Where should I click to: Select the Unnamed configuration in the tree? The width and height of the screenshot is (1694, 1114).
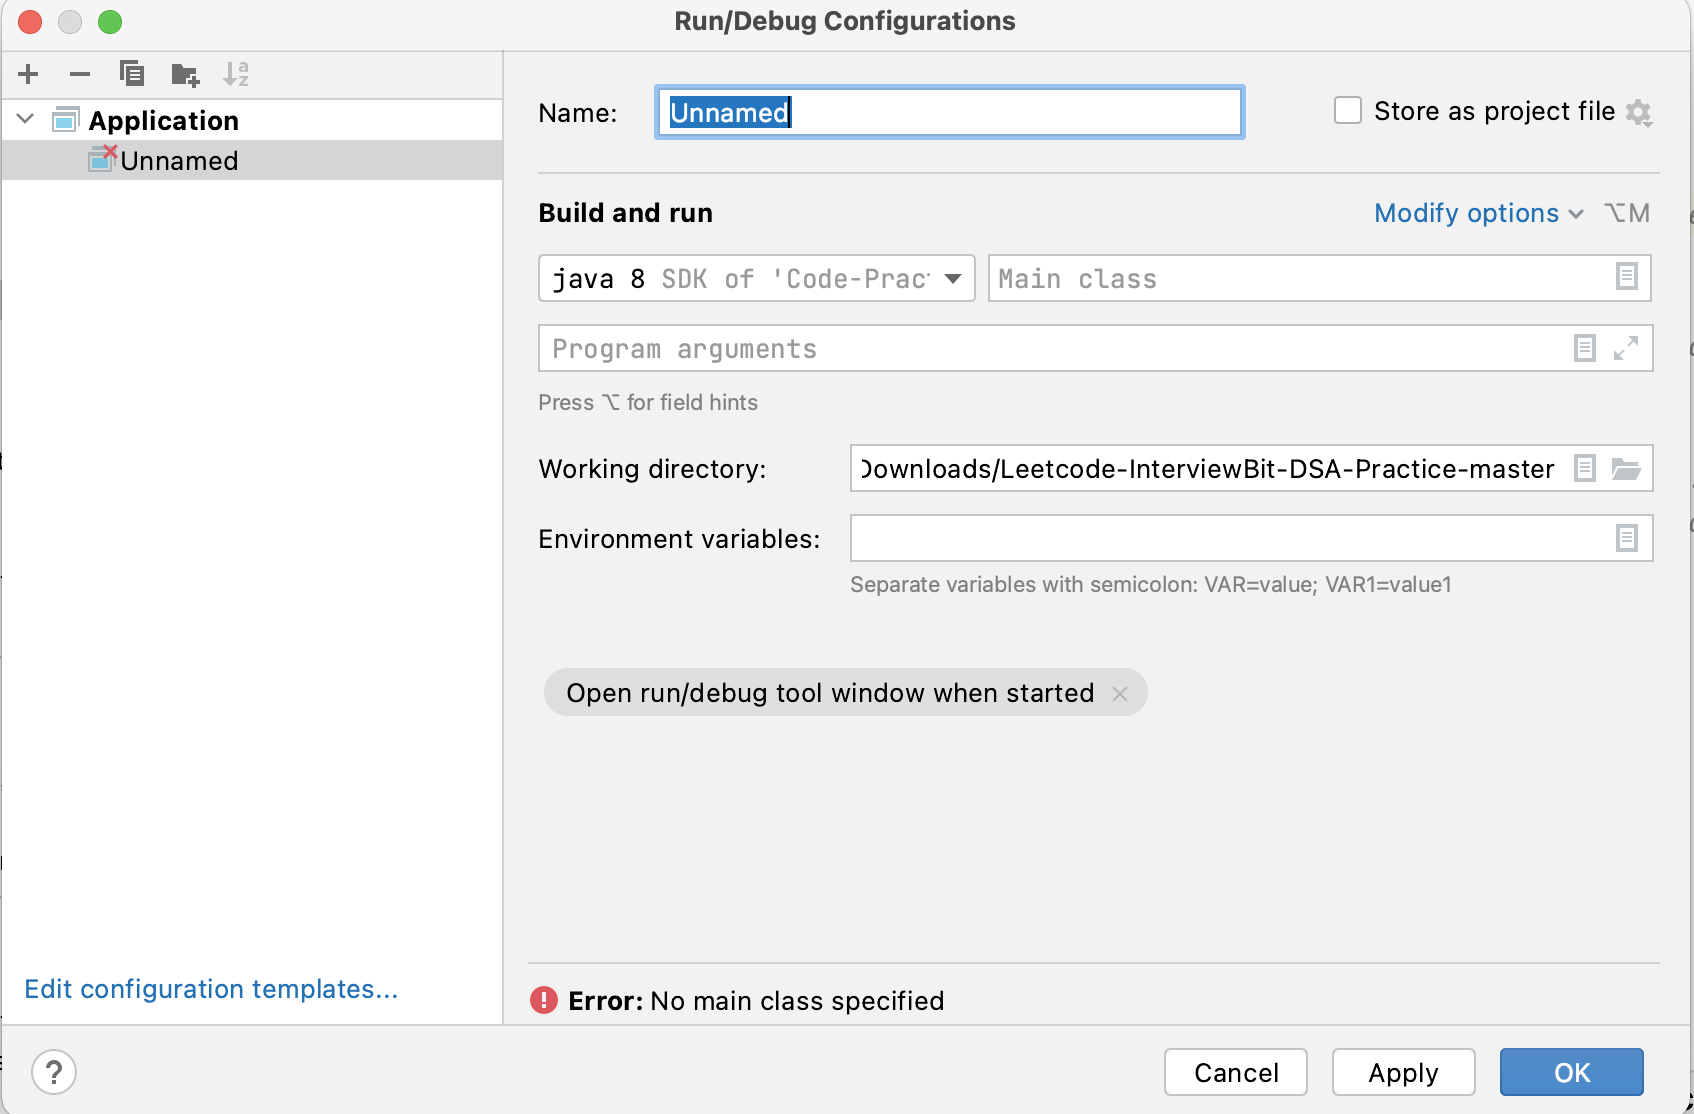(179, 161)
